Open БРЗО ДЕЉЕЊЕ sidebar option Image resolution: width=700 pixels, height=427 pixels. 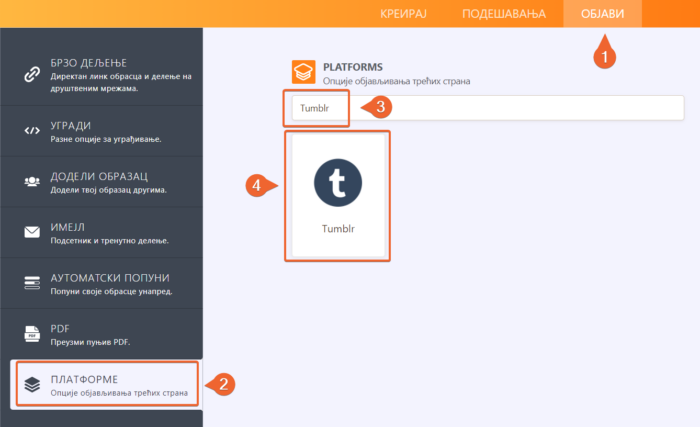coord(101,67)
